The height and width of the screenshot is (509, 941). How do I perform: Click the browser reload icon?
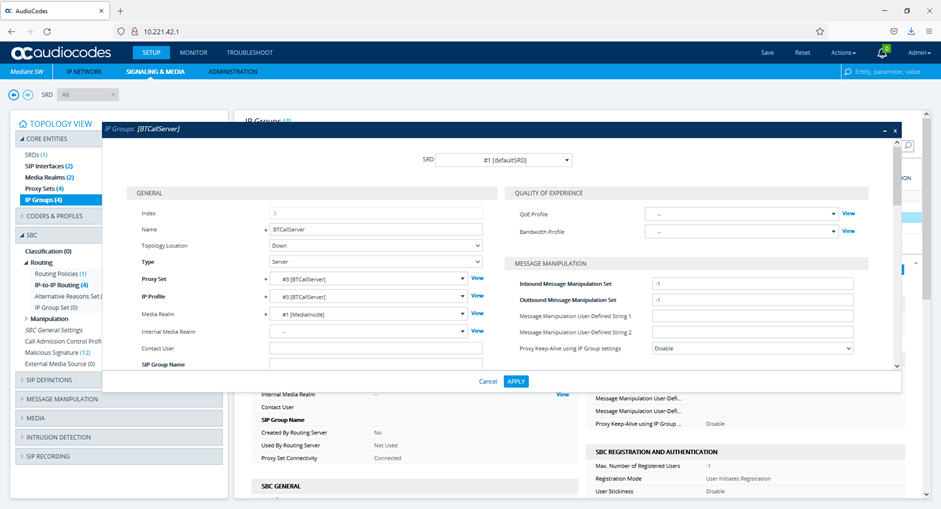pyautogui.click(x=47, y=32)
